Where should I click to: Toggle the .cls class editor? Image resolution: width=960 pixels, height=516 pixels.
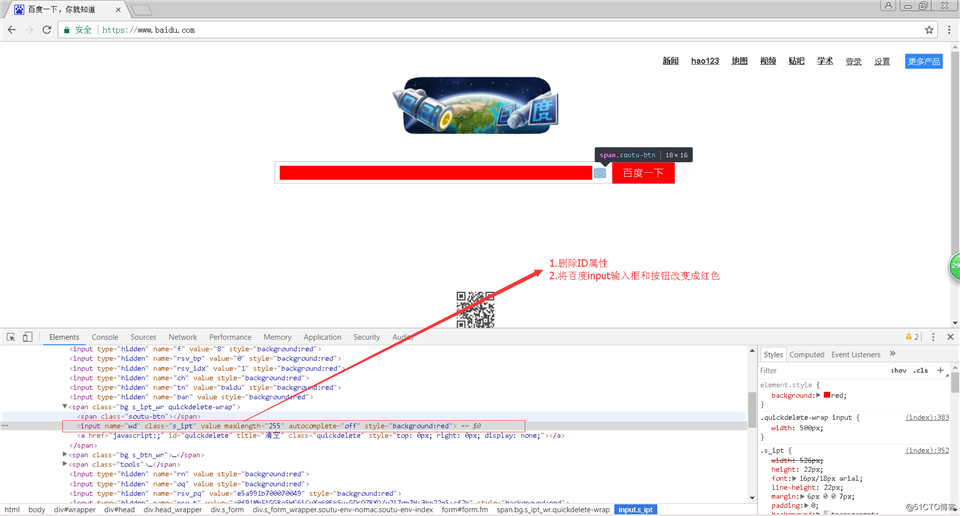coord(920,370)
